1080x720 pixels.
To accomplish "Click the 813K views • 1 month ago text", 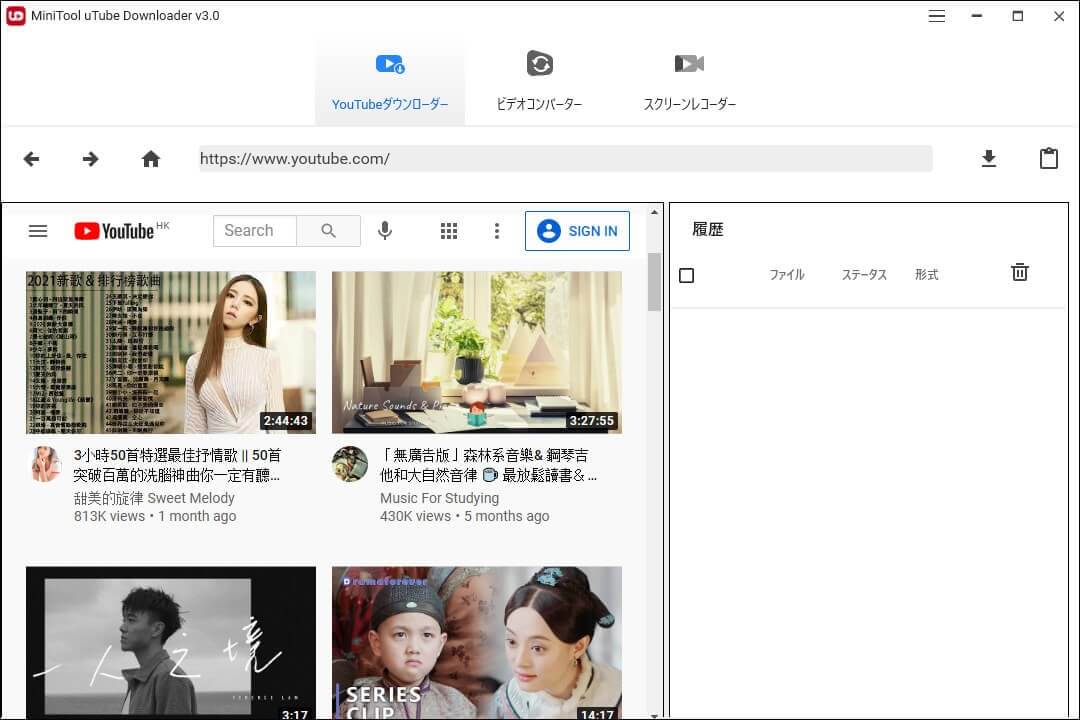I will pyautogui.click(x=155, y=516).
